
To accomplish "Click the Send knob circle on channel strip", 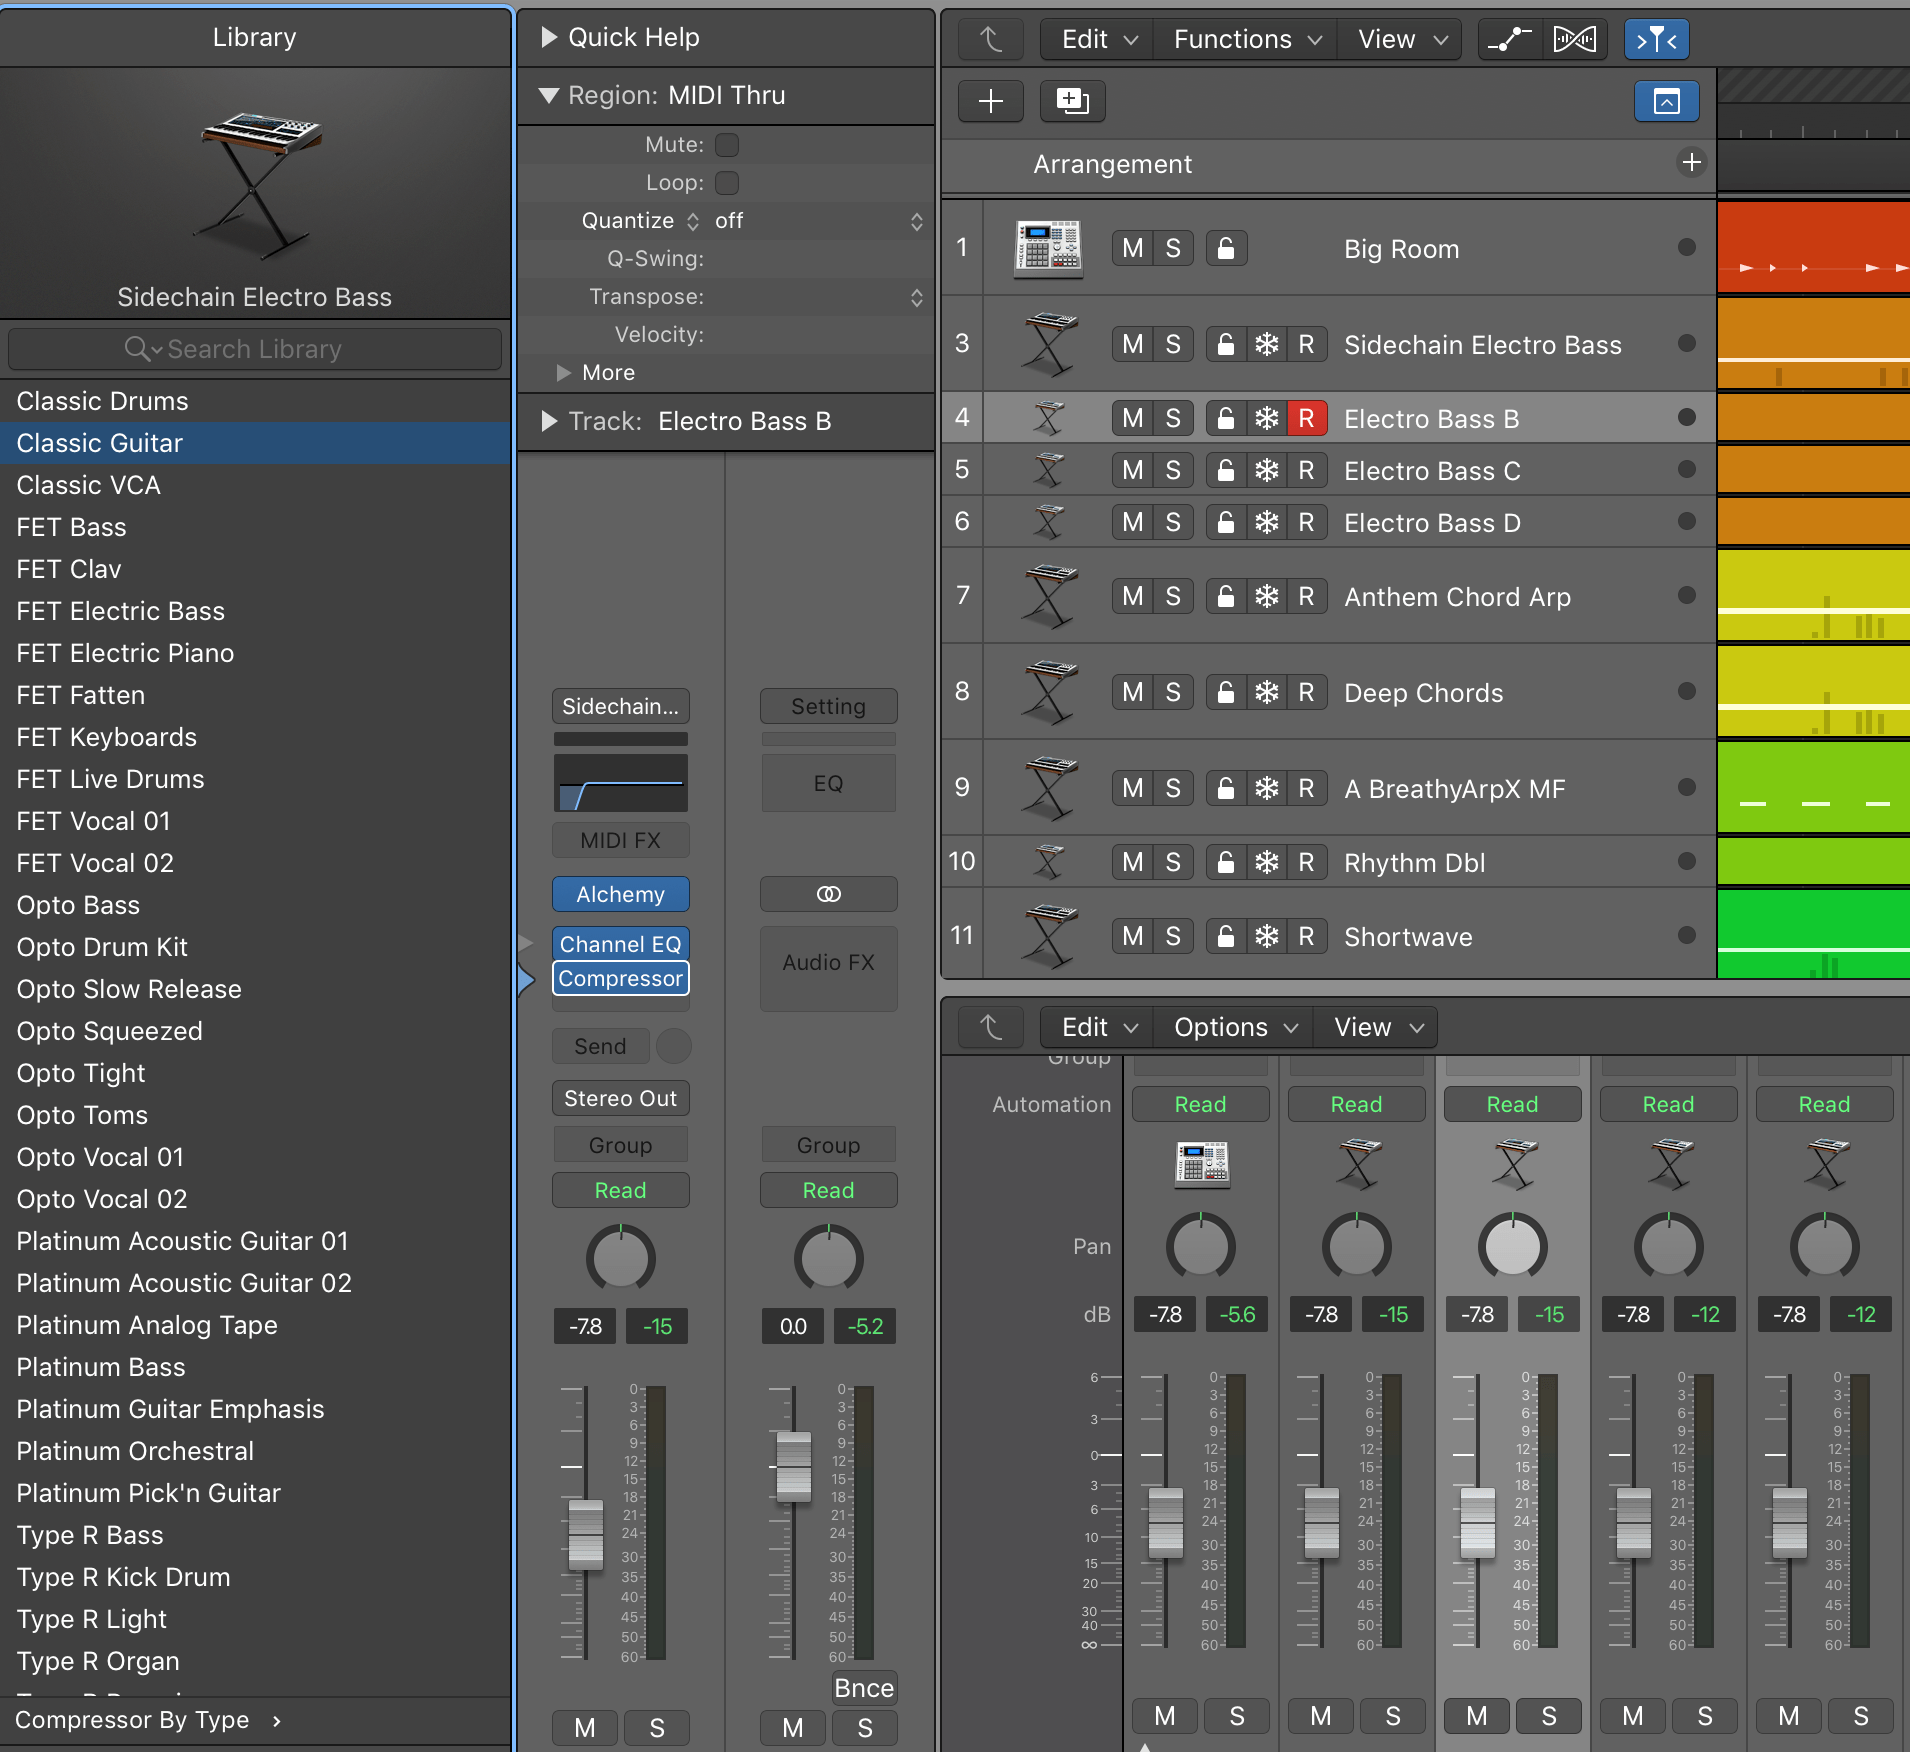I will (673, 1046).
